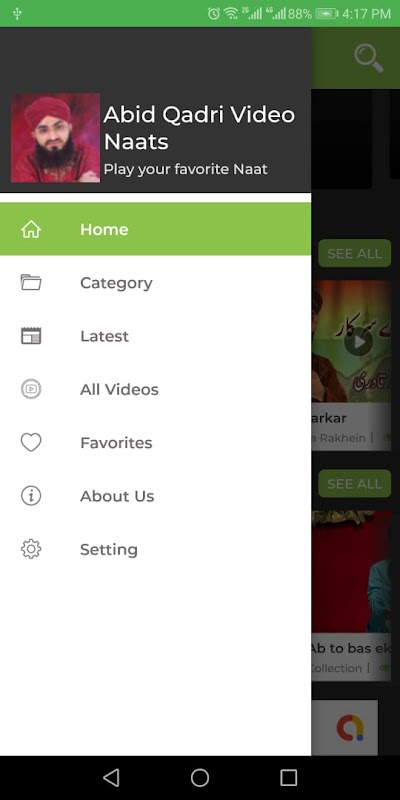
Task: Tap the folder icon beside Category
Action: pos(31,283)
